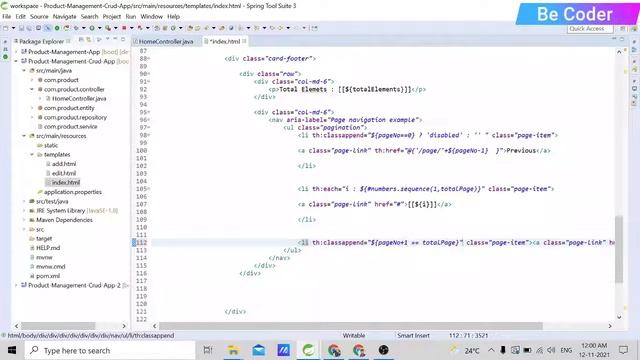The height and width of the screenshot is (360, 640).
Task: Click the editor vertical scrollbar thumb
Action: (619, 249)
